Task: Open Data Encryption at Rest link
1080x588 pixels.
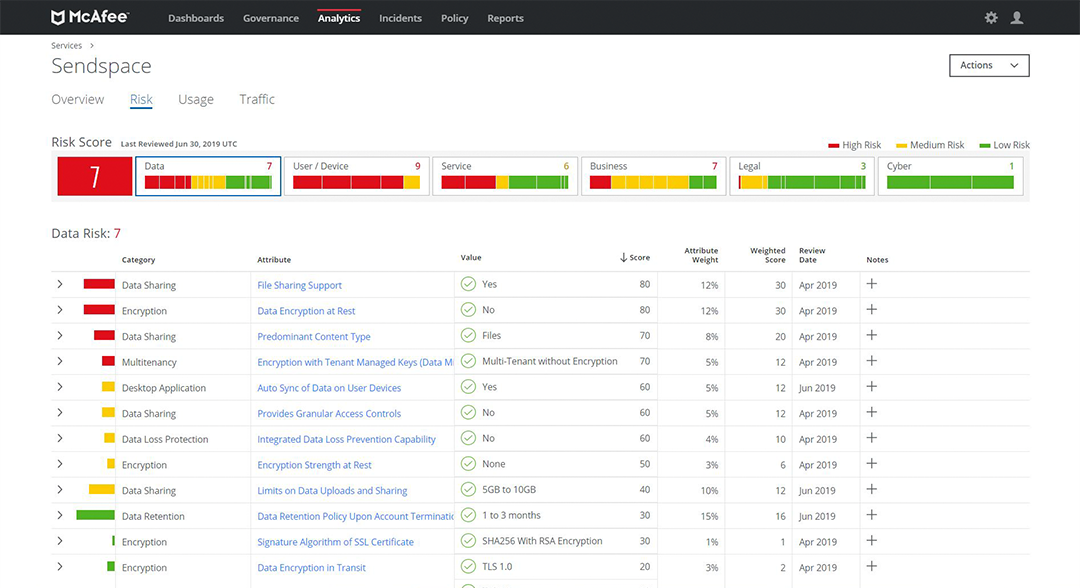Action: pyautogui.click(x=306, y=311)
